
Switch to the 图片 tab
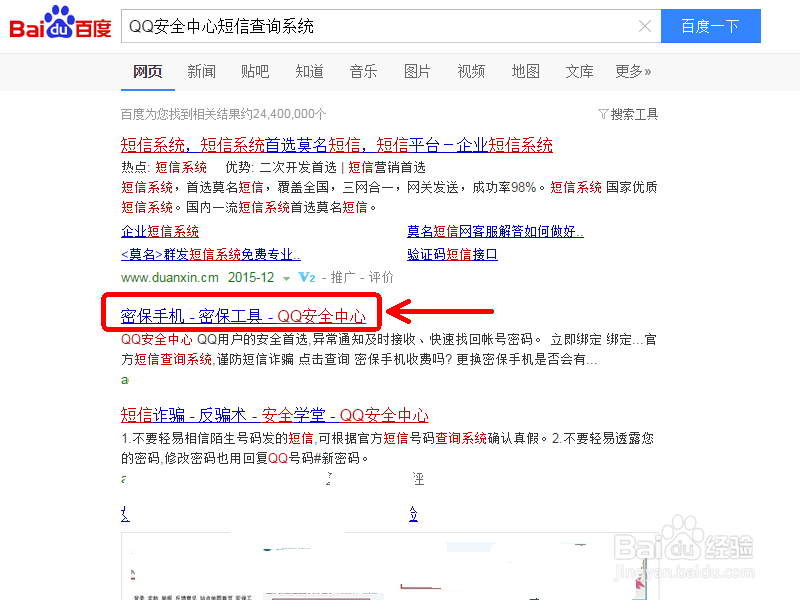pos(417,71)
